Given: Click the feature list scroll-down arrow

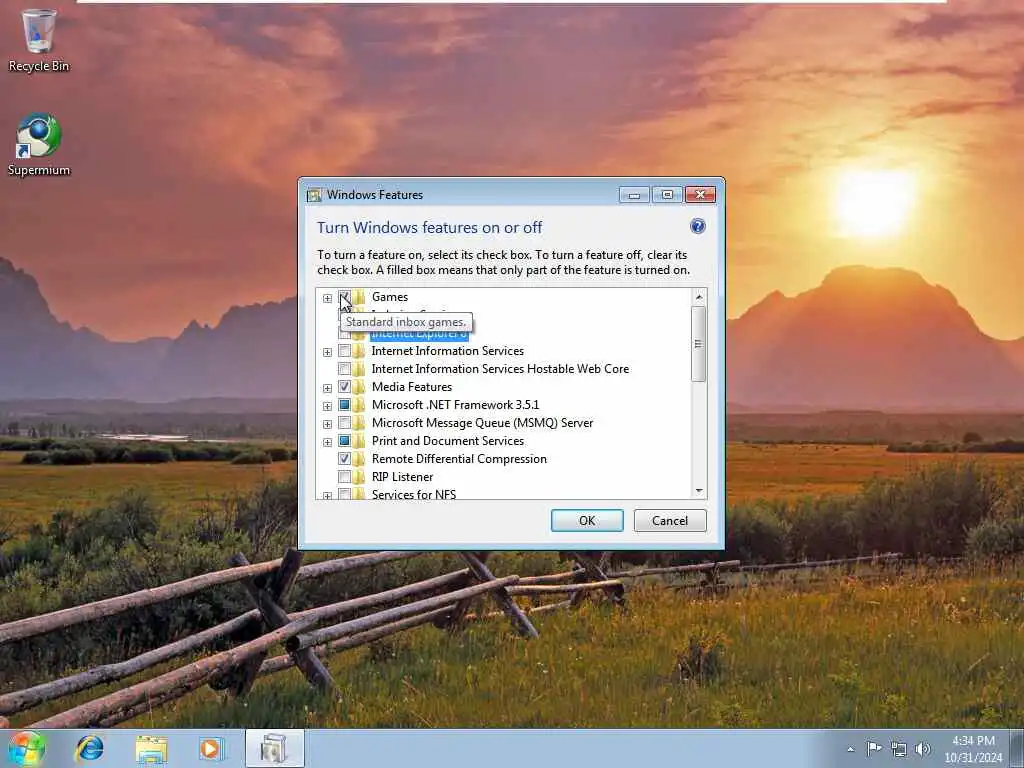Looking at the screenshot, I should pos(699,490).
